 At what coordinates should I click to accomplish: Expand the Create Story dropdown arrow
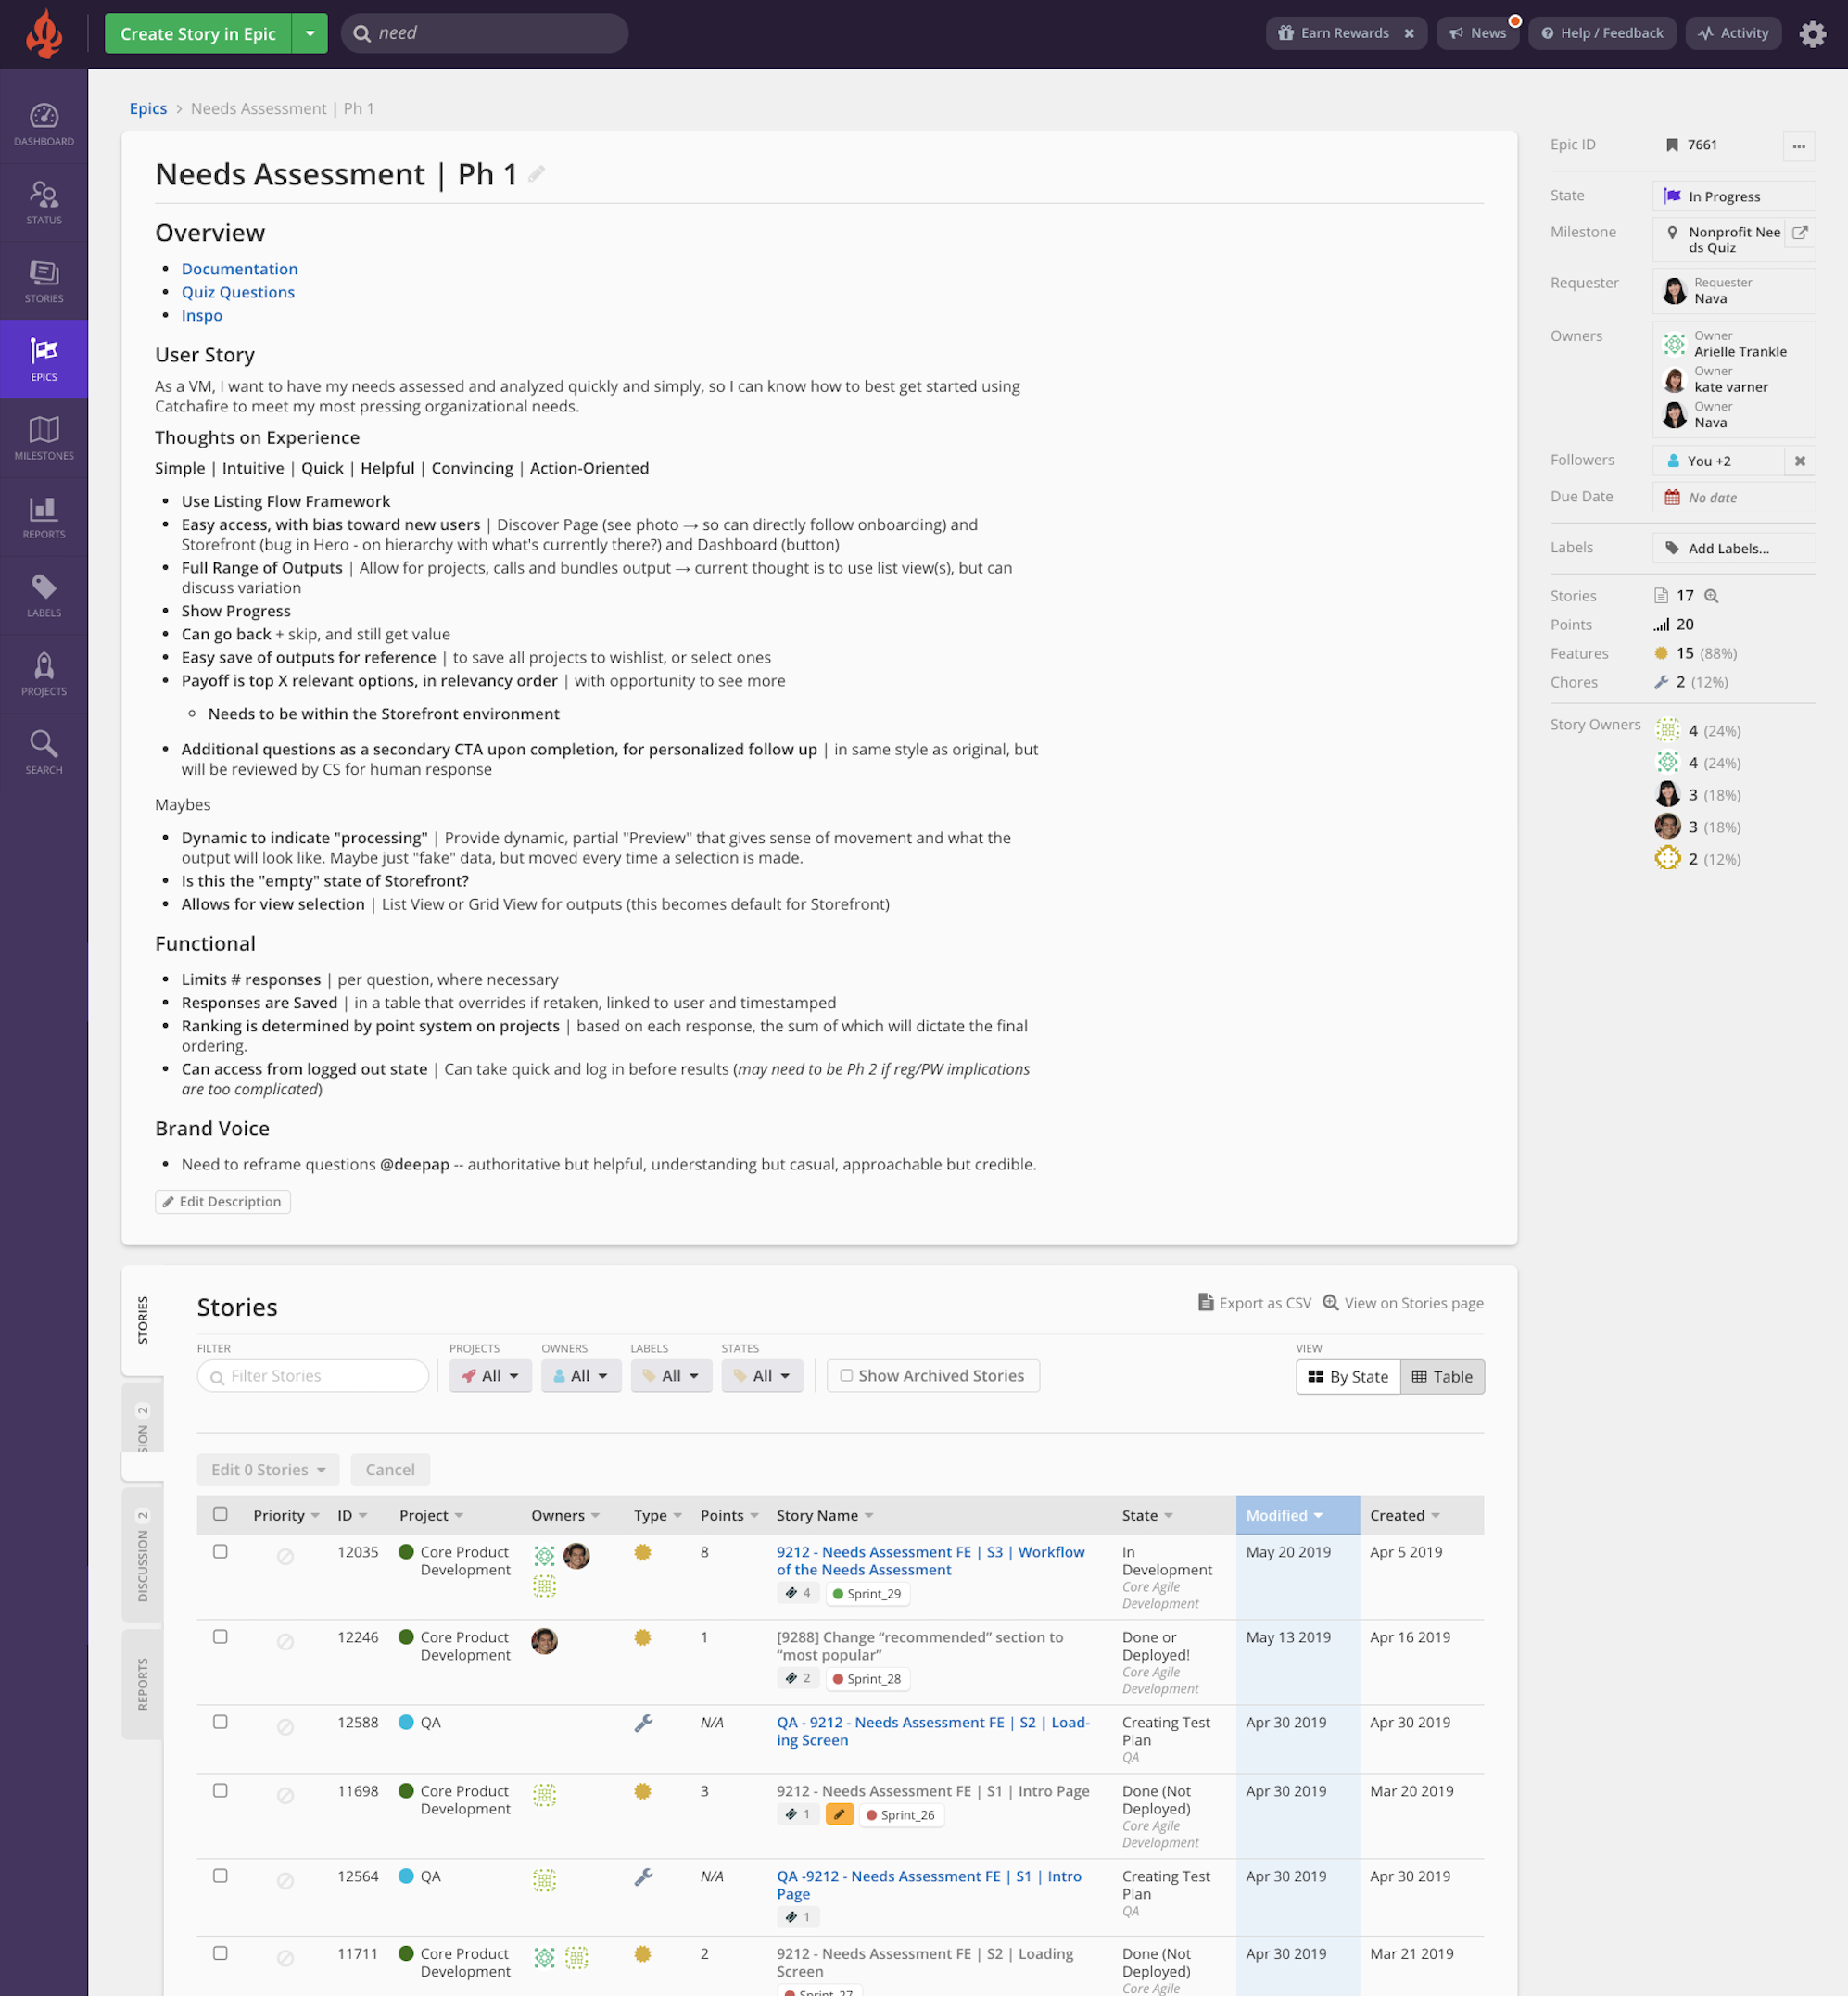310,34
